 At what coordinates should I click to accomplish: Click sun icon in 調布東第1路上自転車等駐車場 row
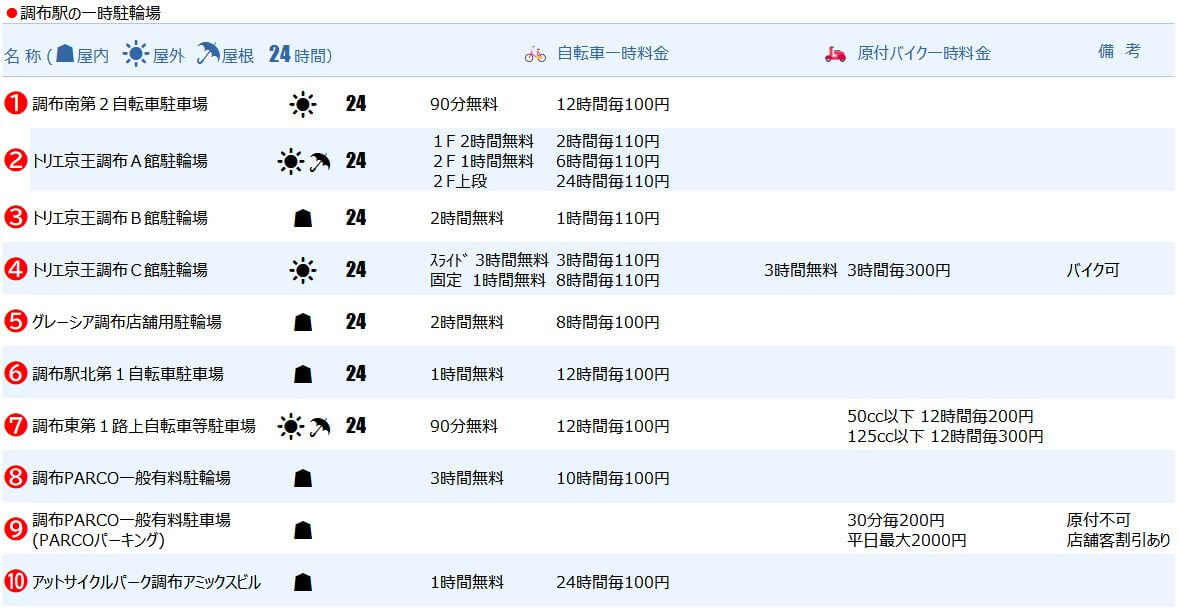[x=290, y=426]
